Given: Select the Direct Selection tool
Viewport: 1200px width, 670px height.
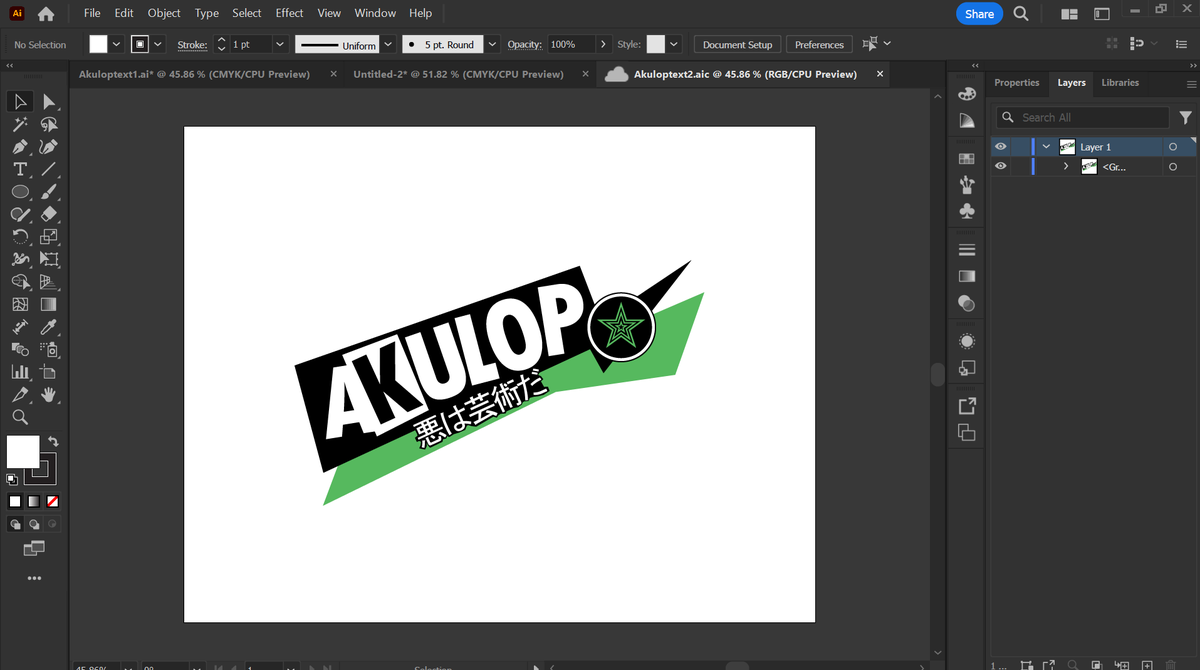Looking at the screenshot, I should coord(49,102).
